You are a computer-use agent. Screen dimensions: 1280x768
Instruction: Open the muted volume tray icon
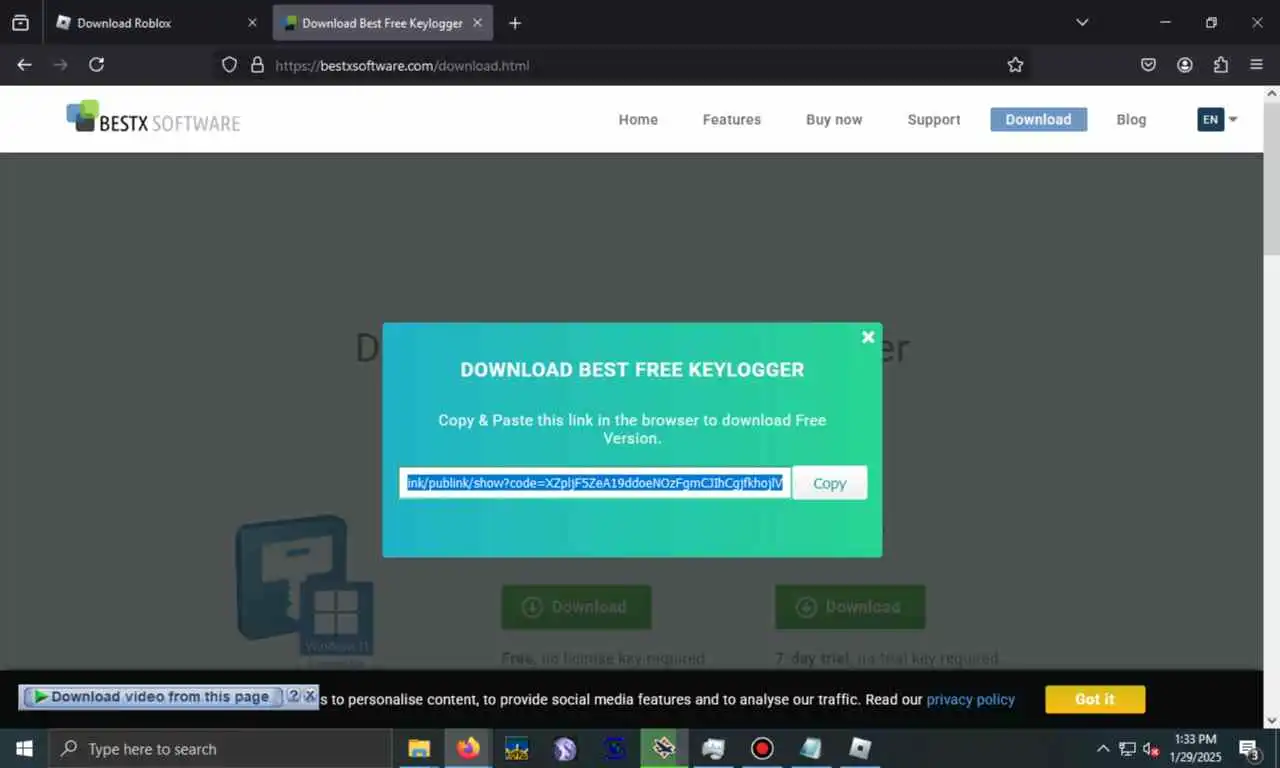[x=1151, y=748]
